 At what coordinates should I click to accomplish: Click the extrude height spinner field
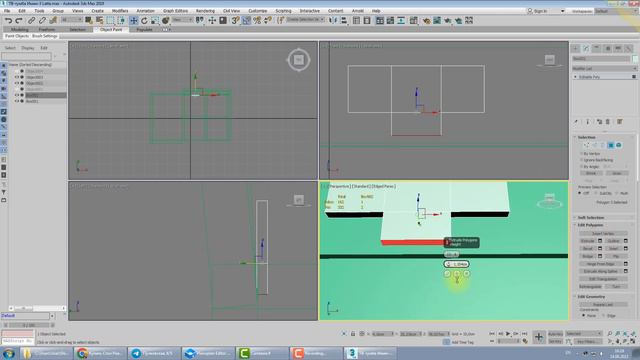tap(456, 264)
